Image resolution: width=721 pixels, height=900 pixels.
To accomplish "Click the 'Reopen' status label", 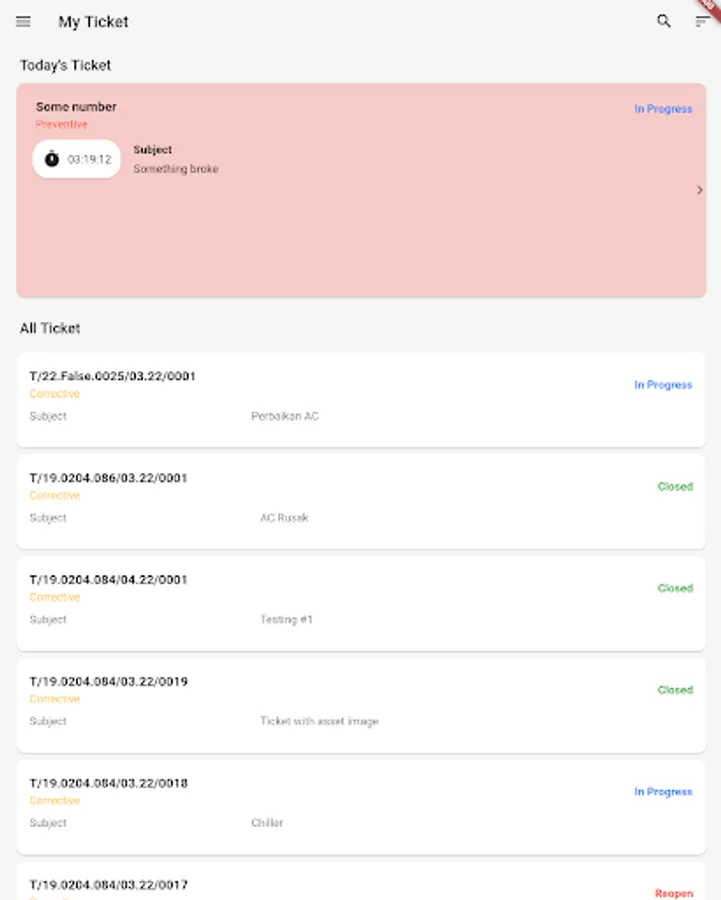I will [674, 893].
